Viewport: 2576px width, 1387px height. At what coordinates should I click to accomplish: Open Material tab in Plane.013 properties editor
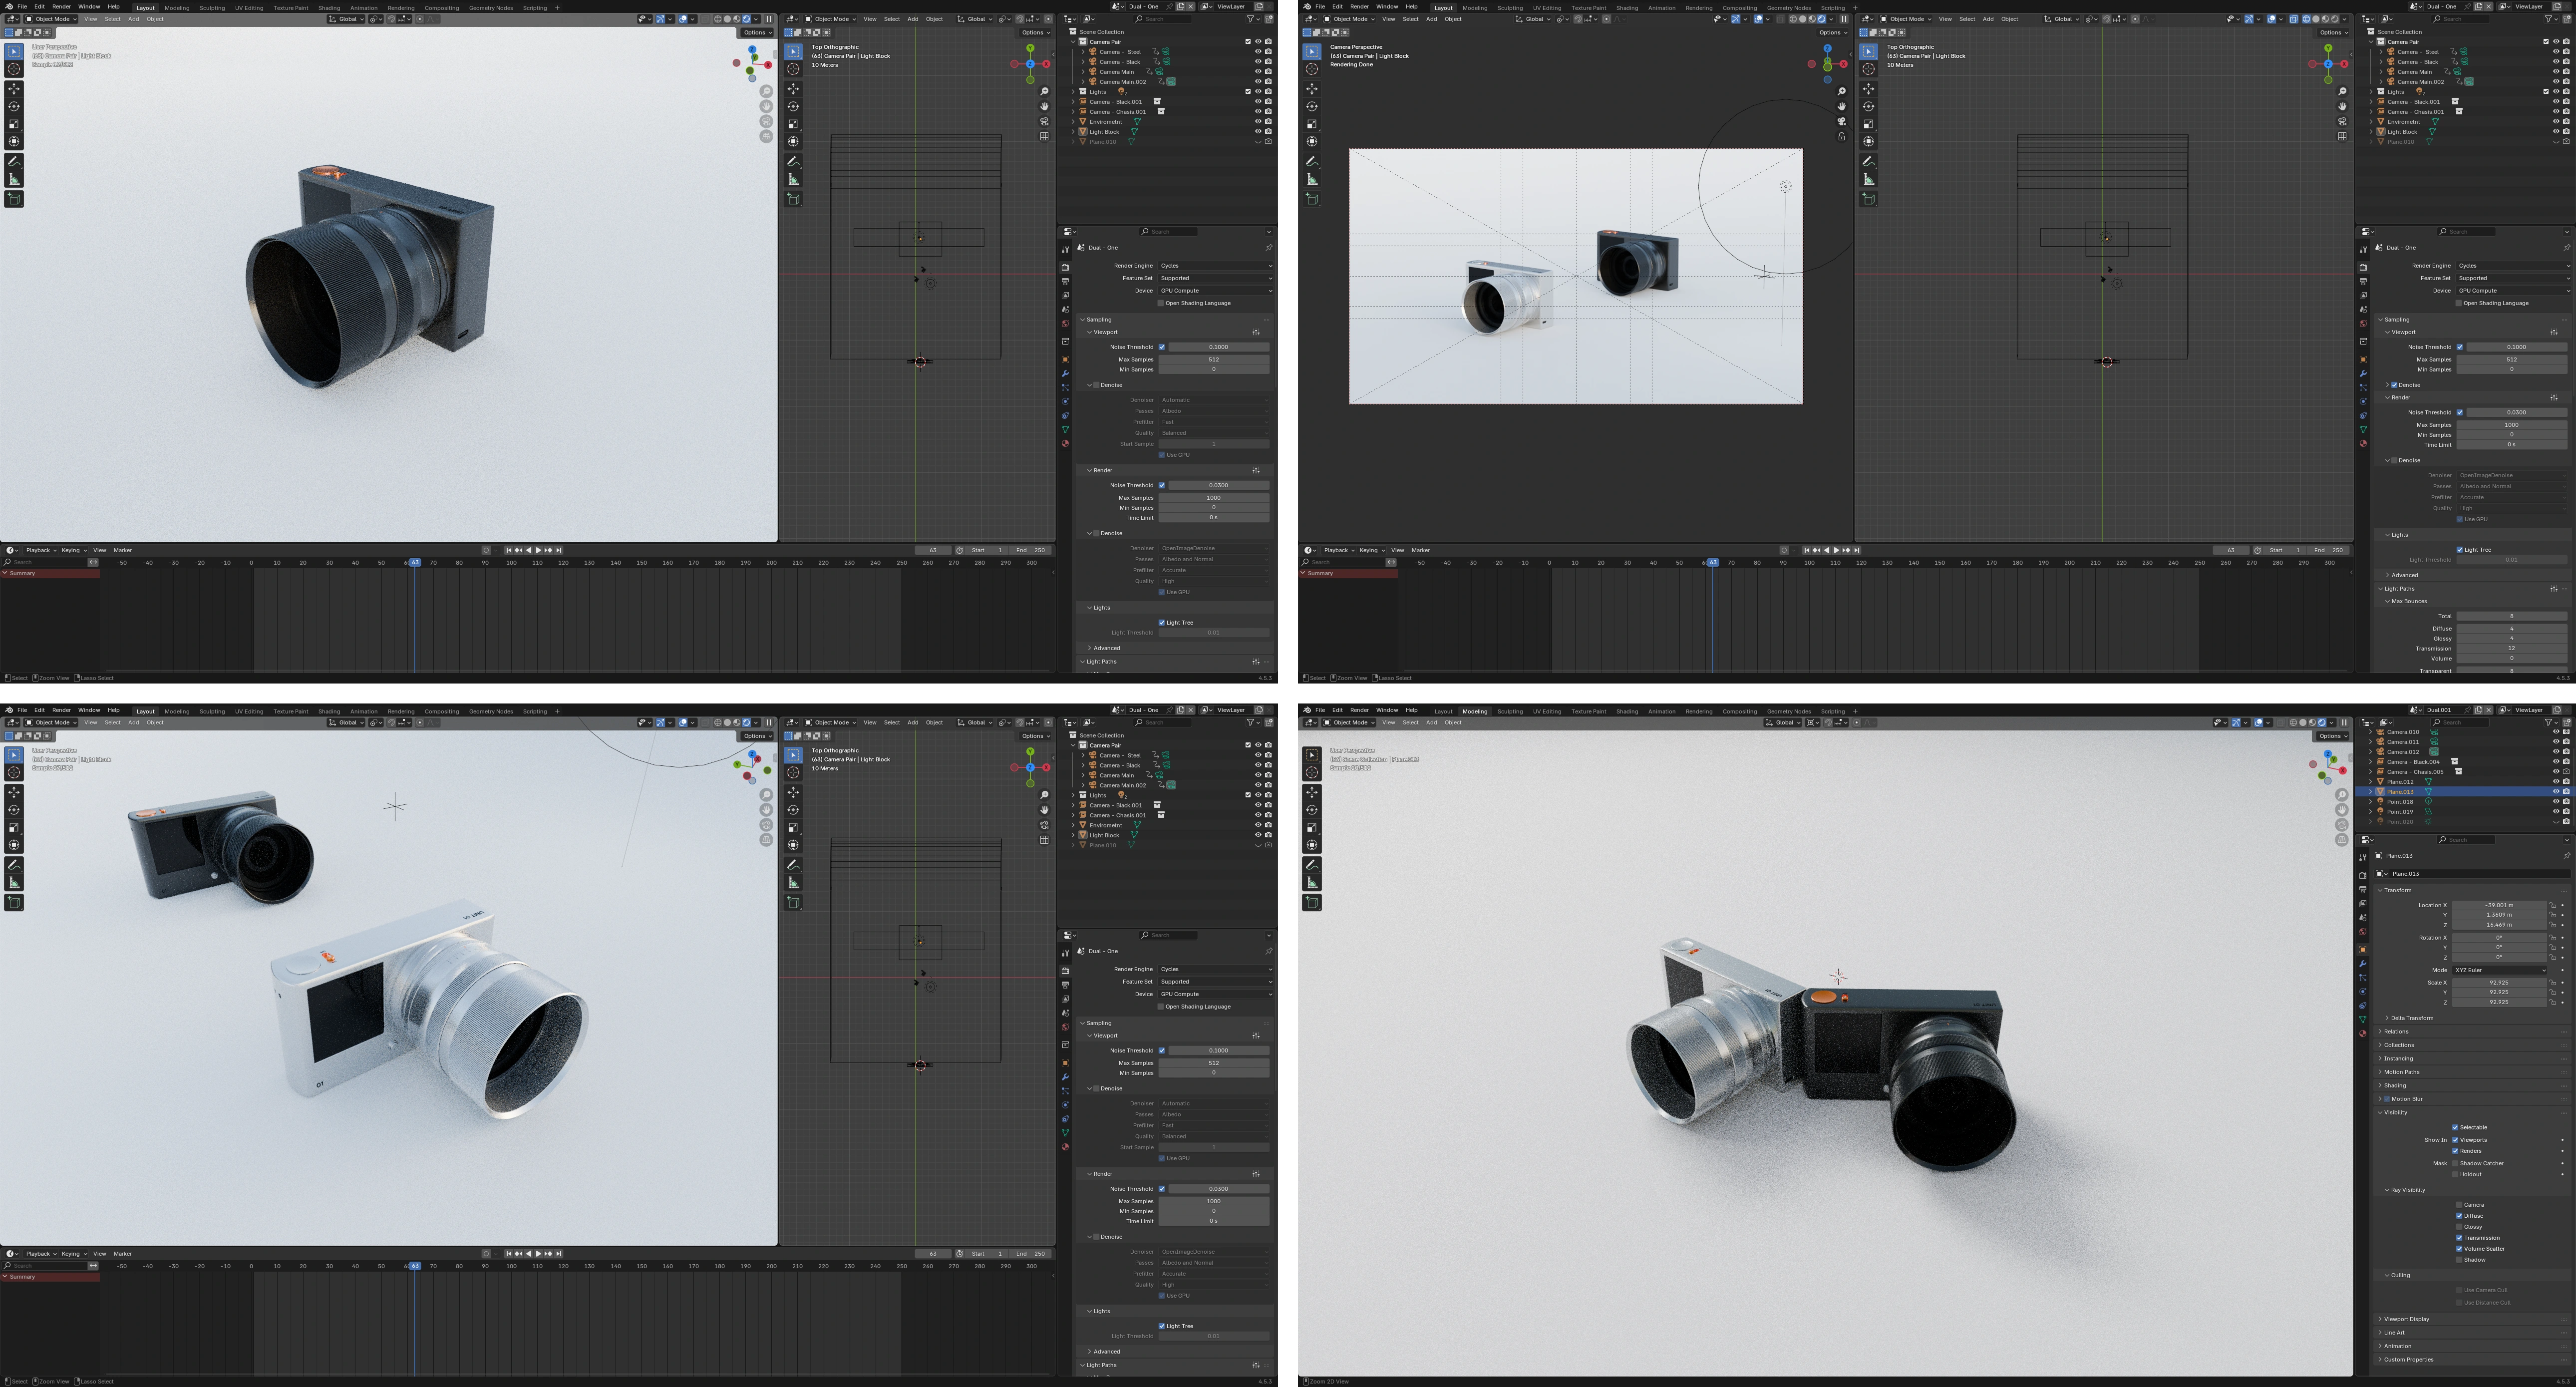tap(2363, 1033)
